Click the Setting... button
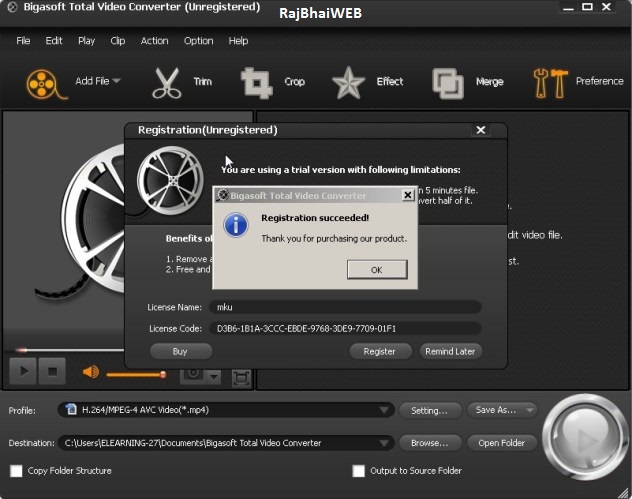 click(x=429, y=410)
